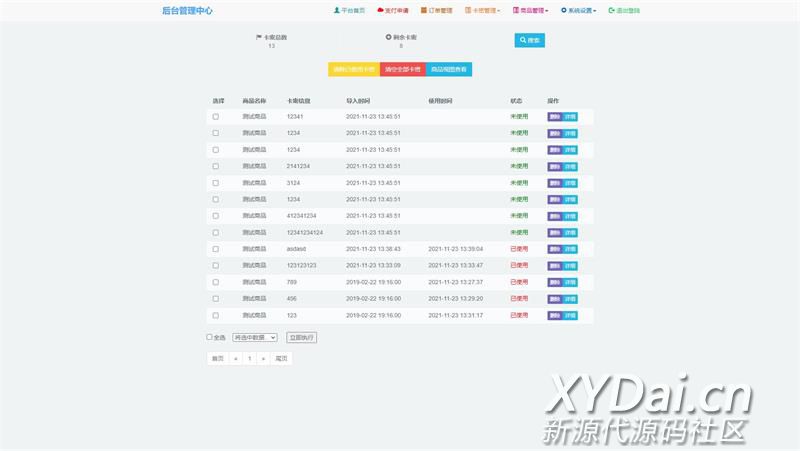Image resolution: width=800 pixels, height=451 pixels.
Task: Open the bulk action select dropdown
Action: (x=254, y=338)
